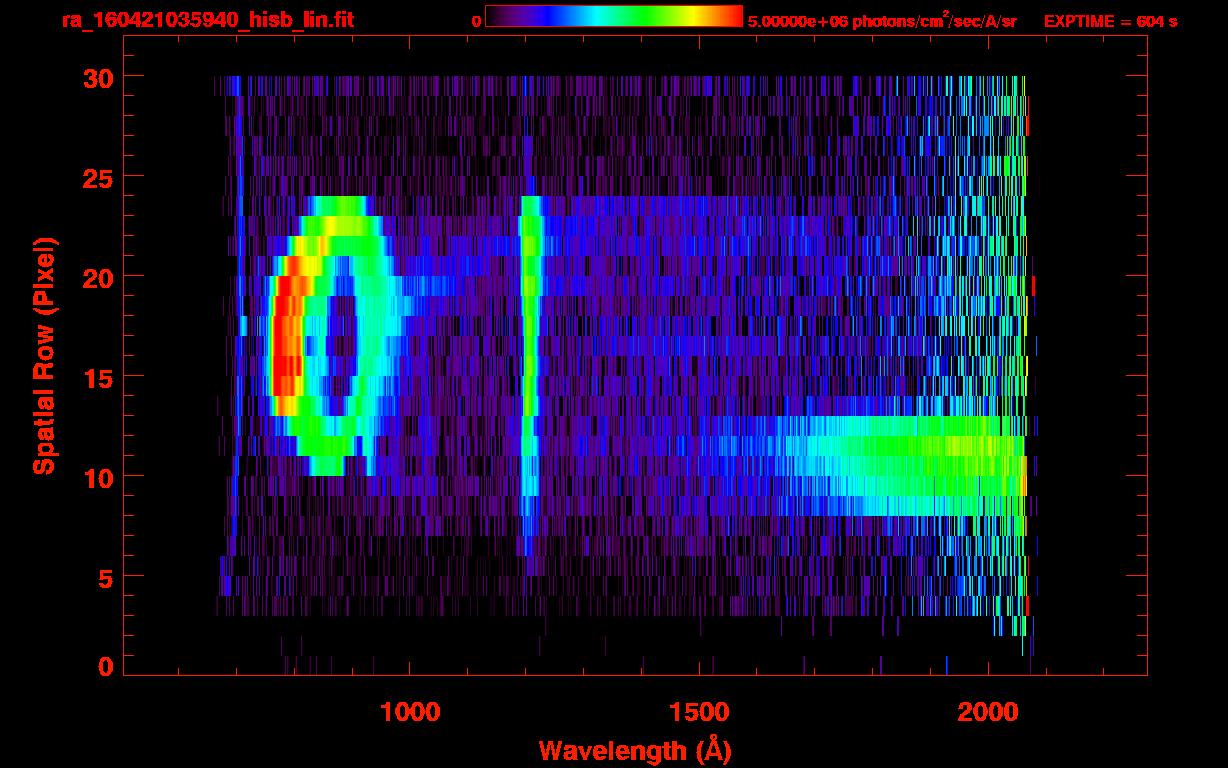Click the vertical green emission line near 1200 Å

pos(529,350)
